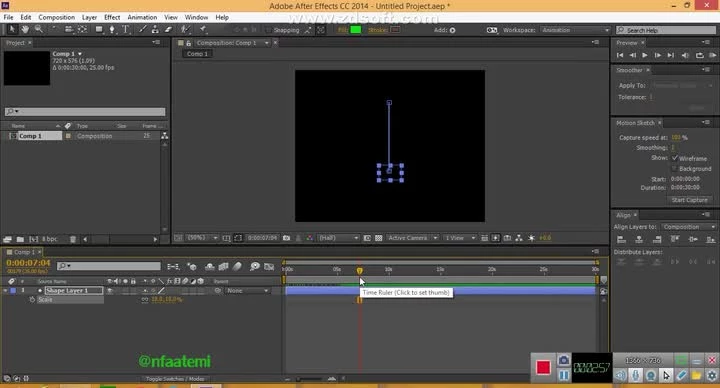Open the Composition menu
The image size is (720, 388).
(x=56, y=17)
